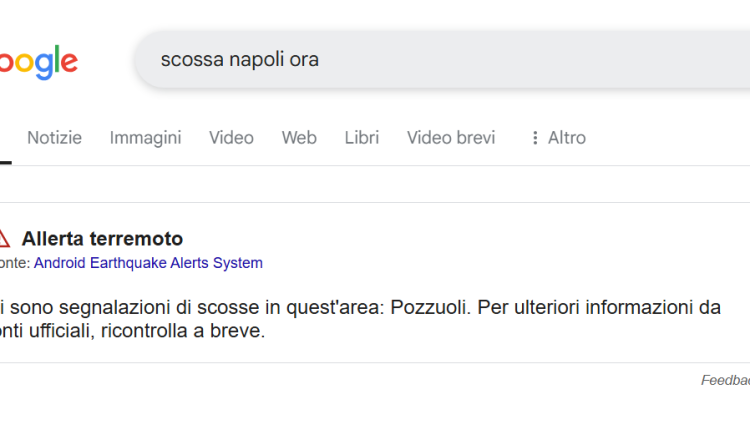Switch to the Notizie tab
750x430 pixels.
point(54,138)
